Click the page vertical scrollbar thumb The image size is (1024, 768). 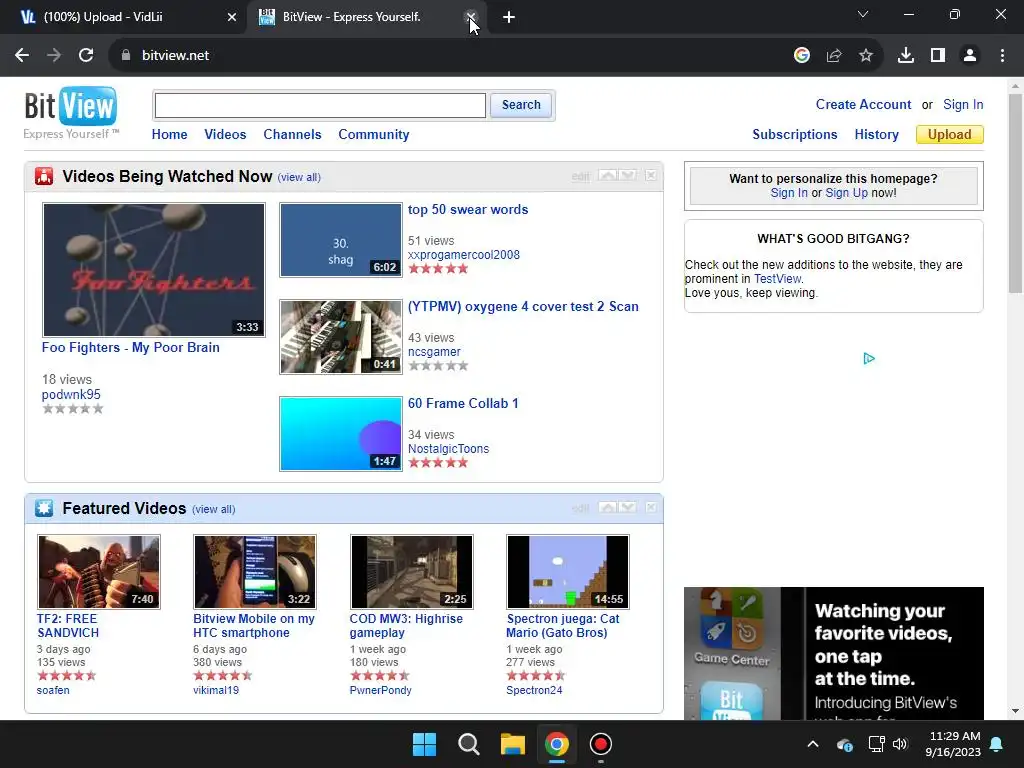[x=1015, y=193]
